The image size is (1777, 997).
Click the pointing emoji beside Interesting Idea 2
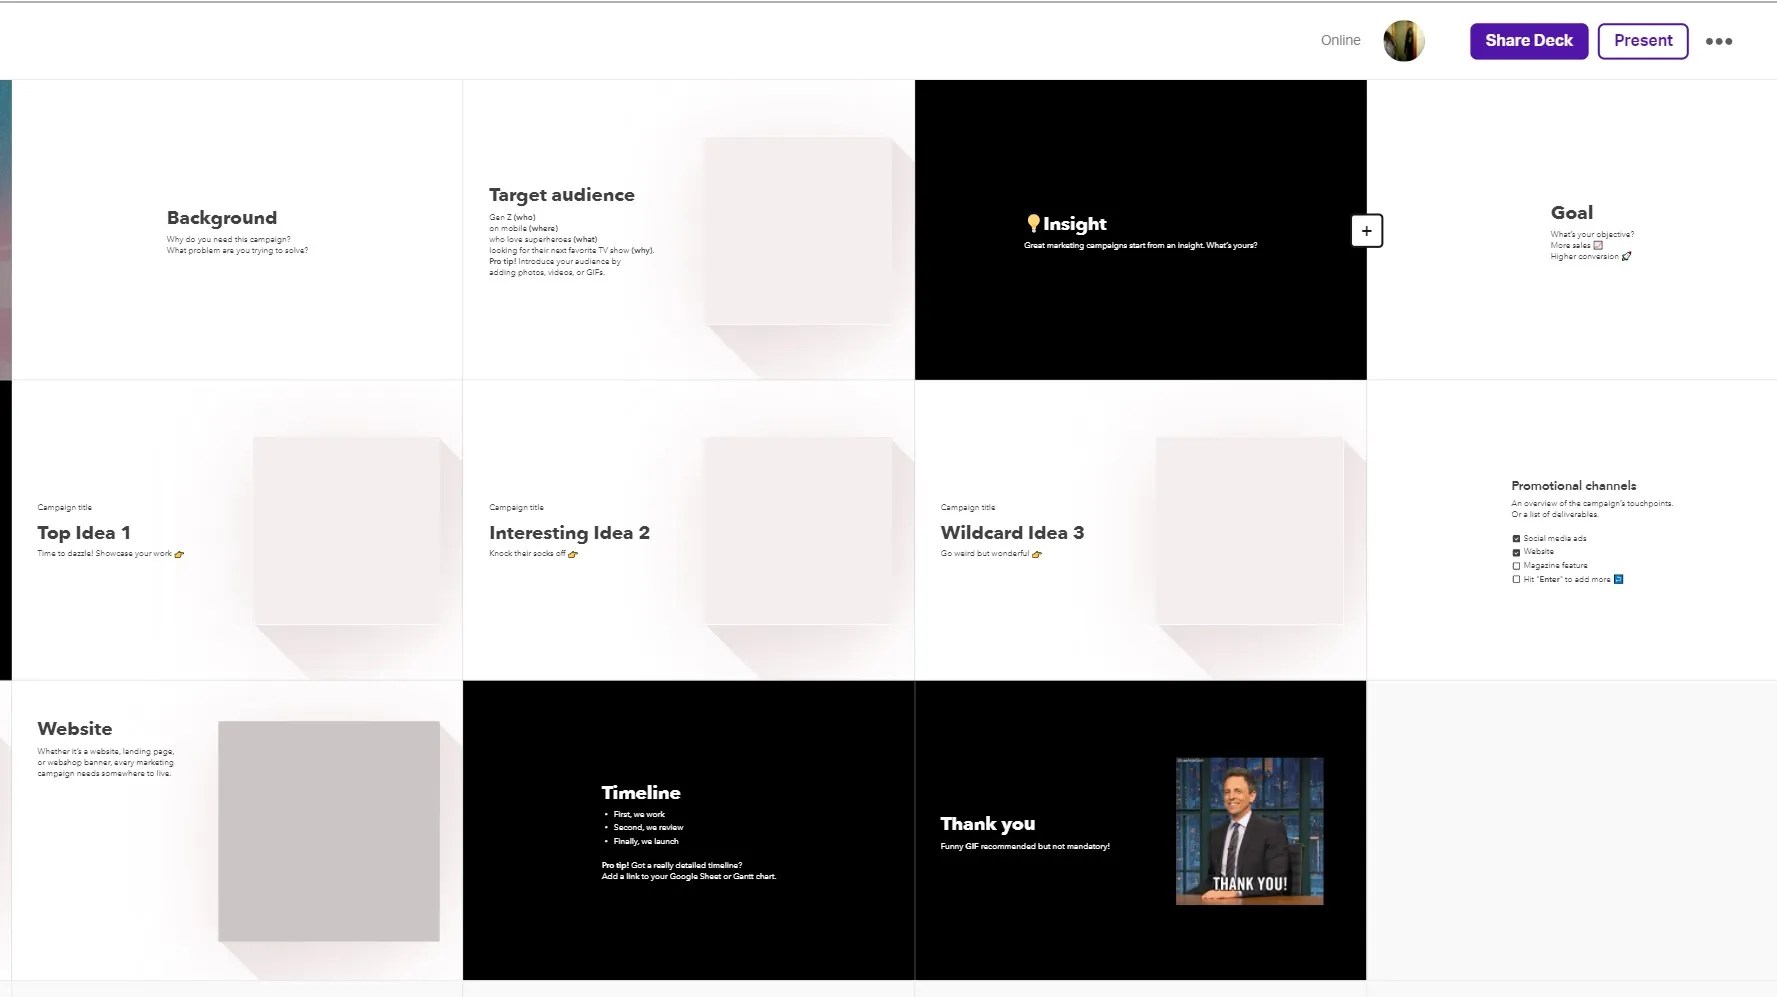[572, 554]
